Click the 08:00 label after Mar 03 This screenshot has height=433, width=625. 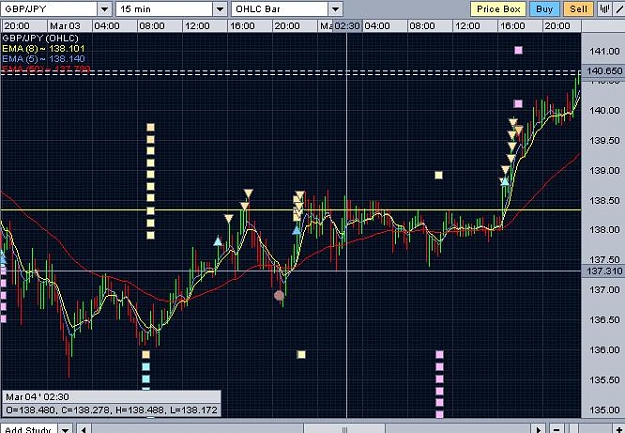tap(152, 26)
